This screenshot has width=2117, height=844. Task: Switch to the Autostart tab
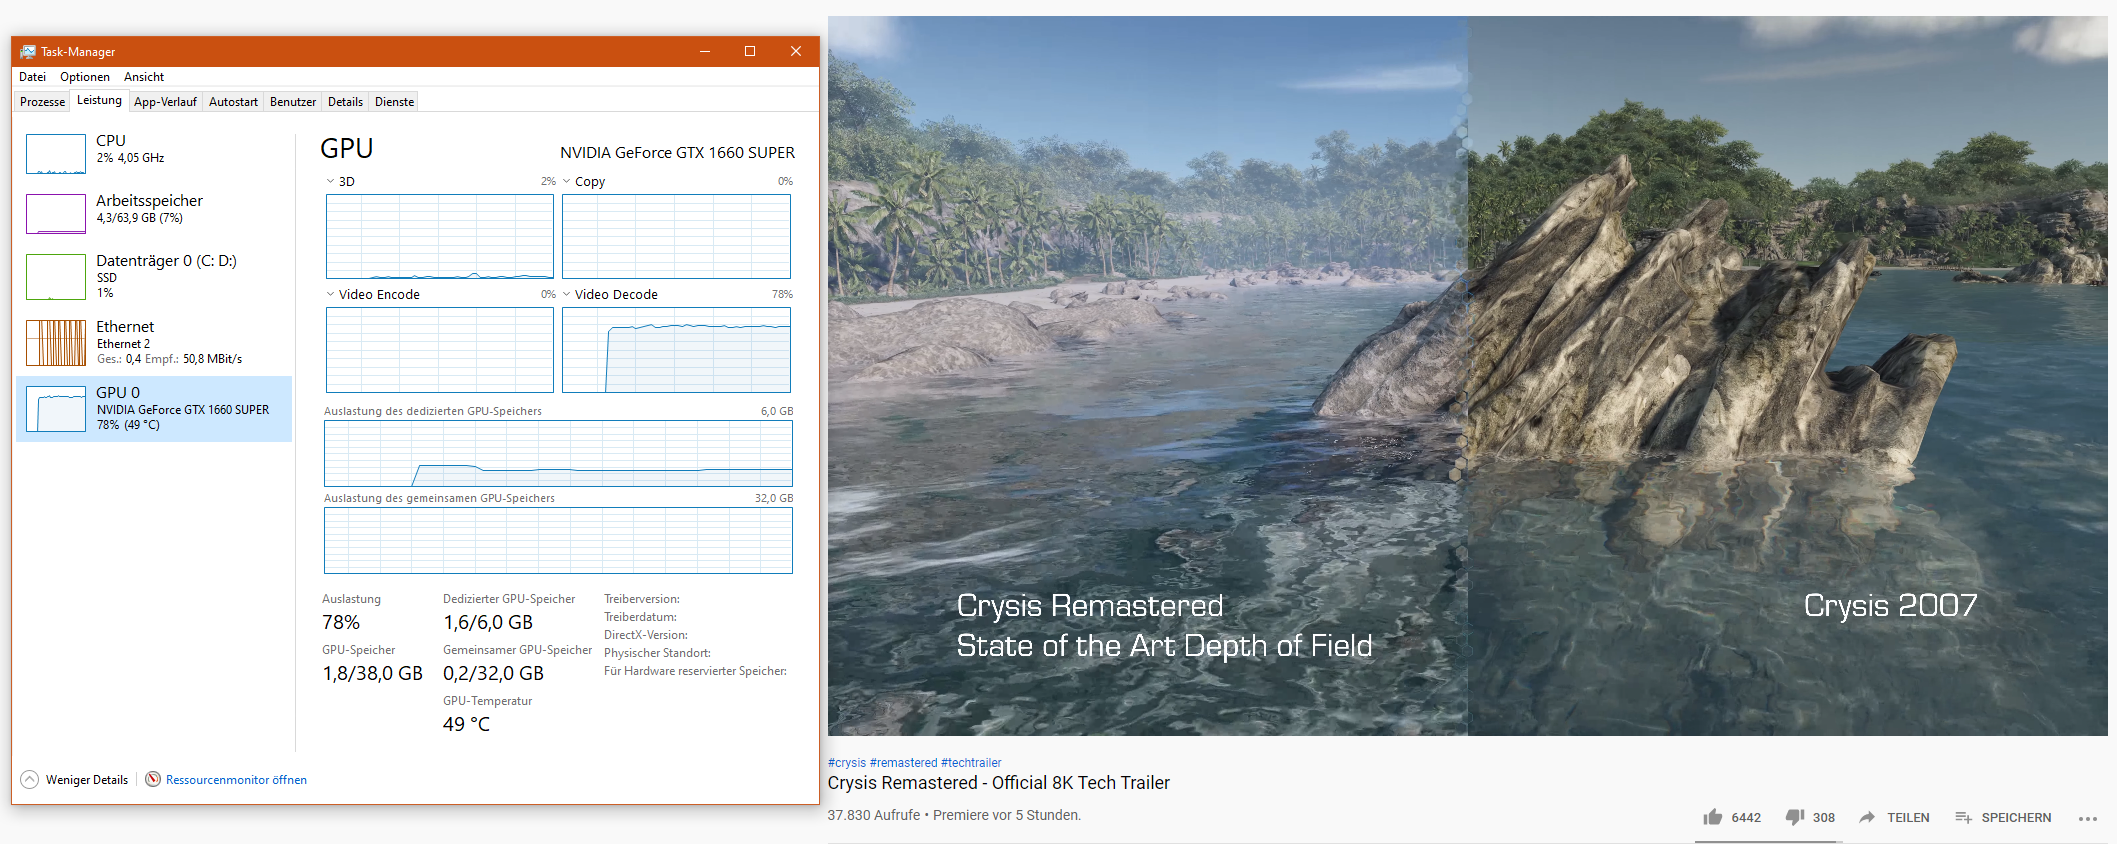[x=233, y=102]
